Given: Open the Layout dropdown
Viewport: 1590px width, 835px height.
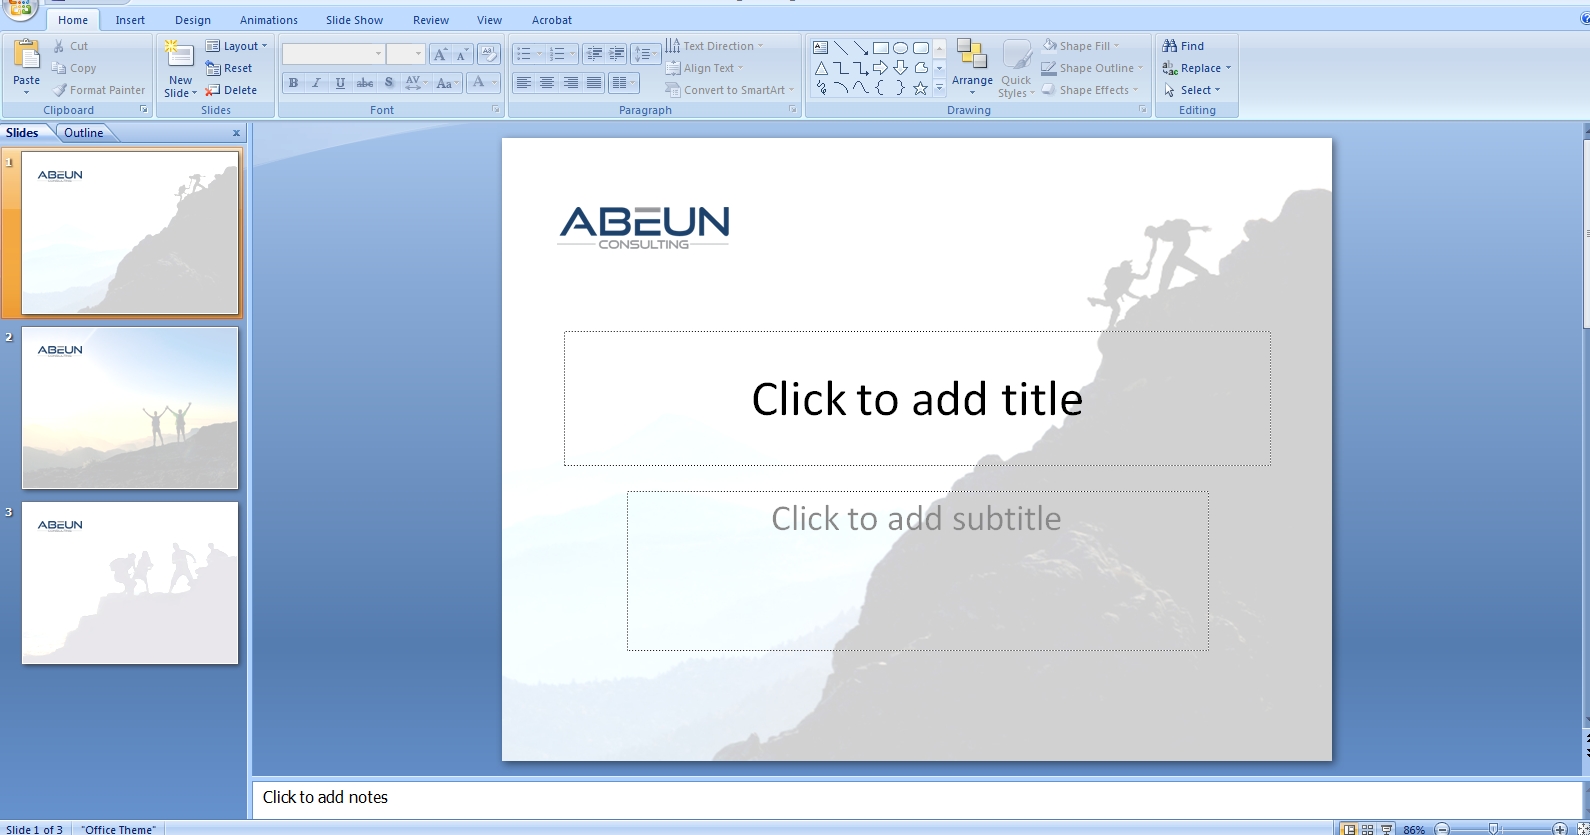Looking at the screenshot, I should pyautogui.click(x=237, y=46).
